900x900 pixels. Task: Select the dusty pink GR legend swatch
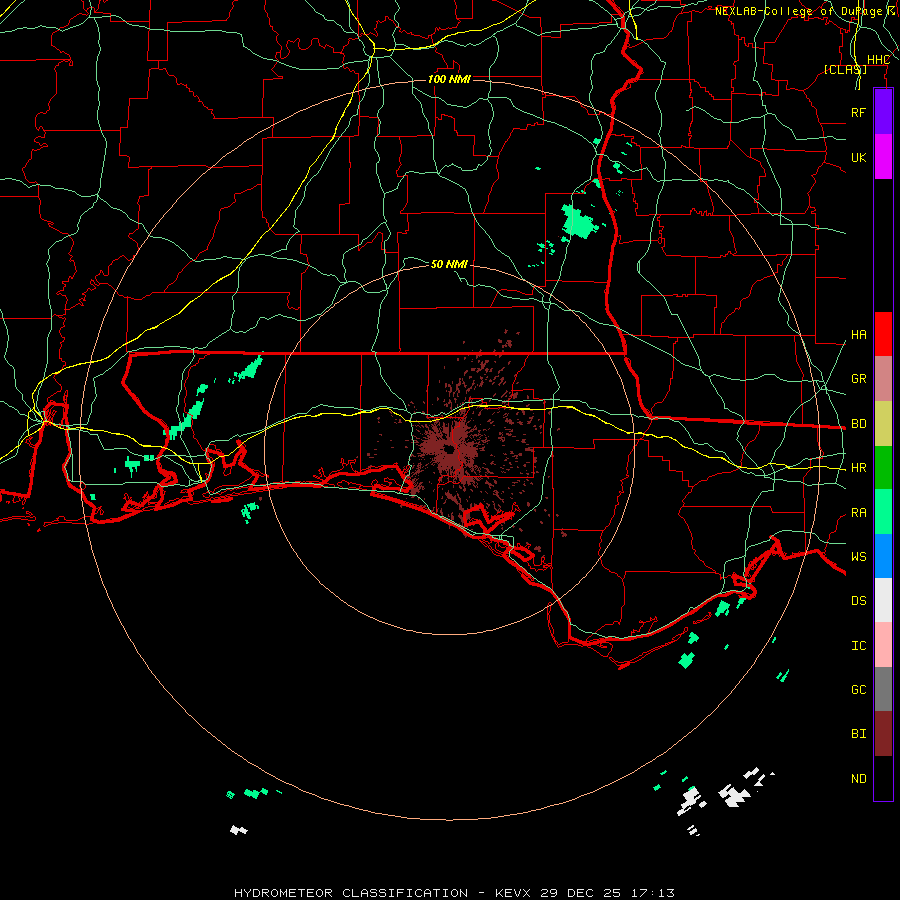883,379
